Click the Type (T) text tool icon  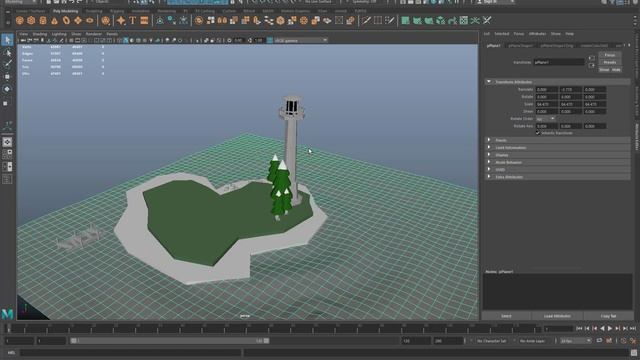pos(133,20)
